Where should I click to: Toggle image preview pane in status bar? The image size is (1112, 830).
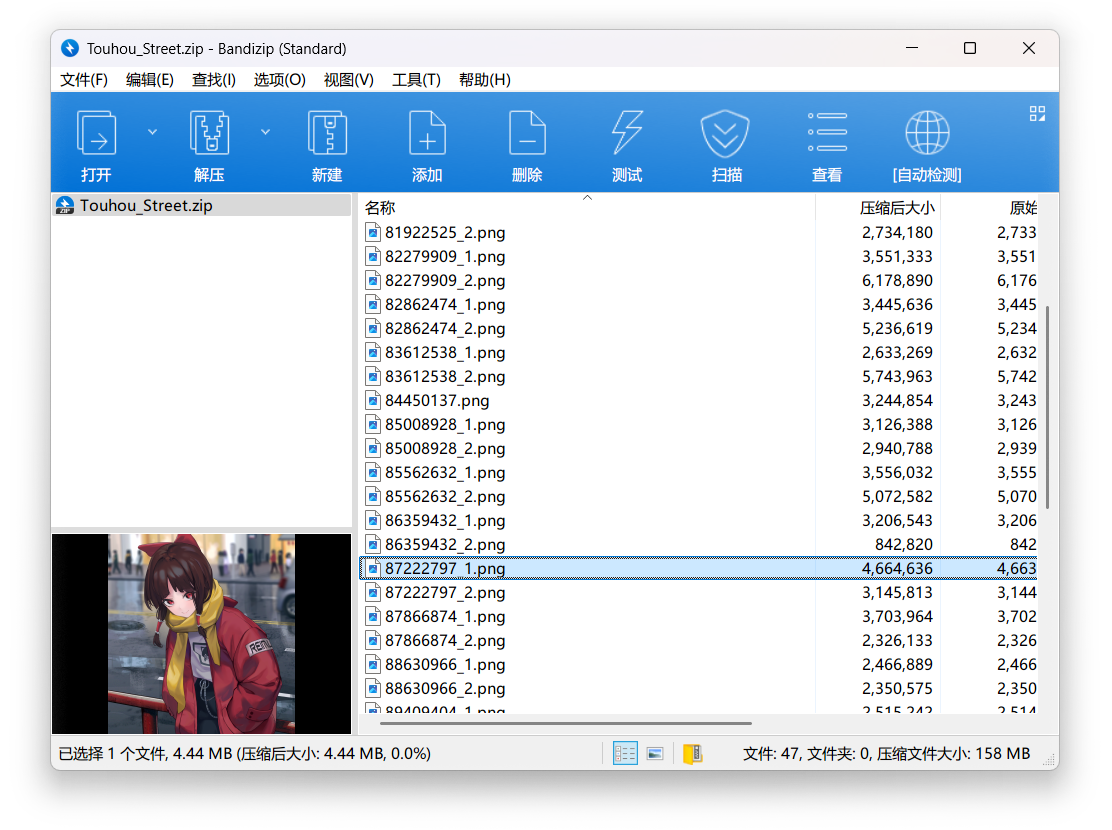[x=655, y=753]
